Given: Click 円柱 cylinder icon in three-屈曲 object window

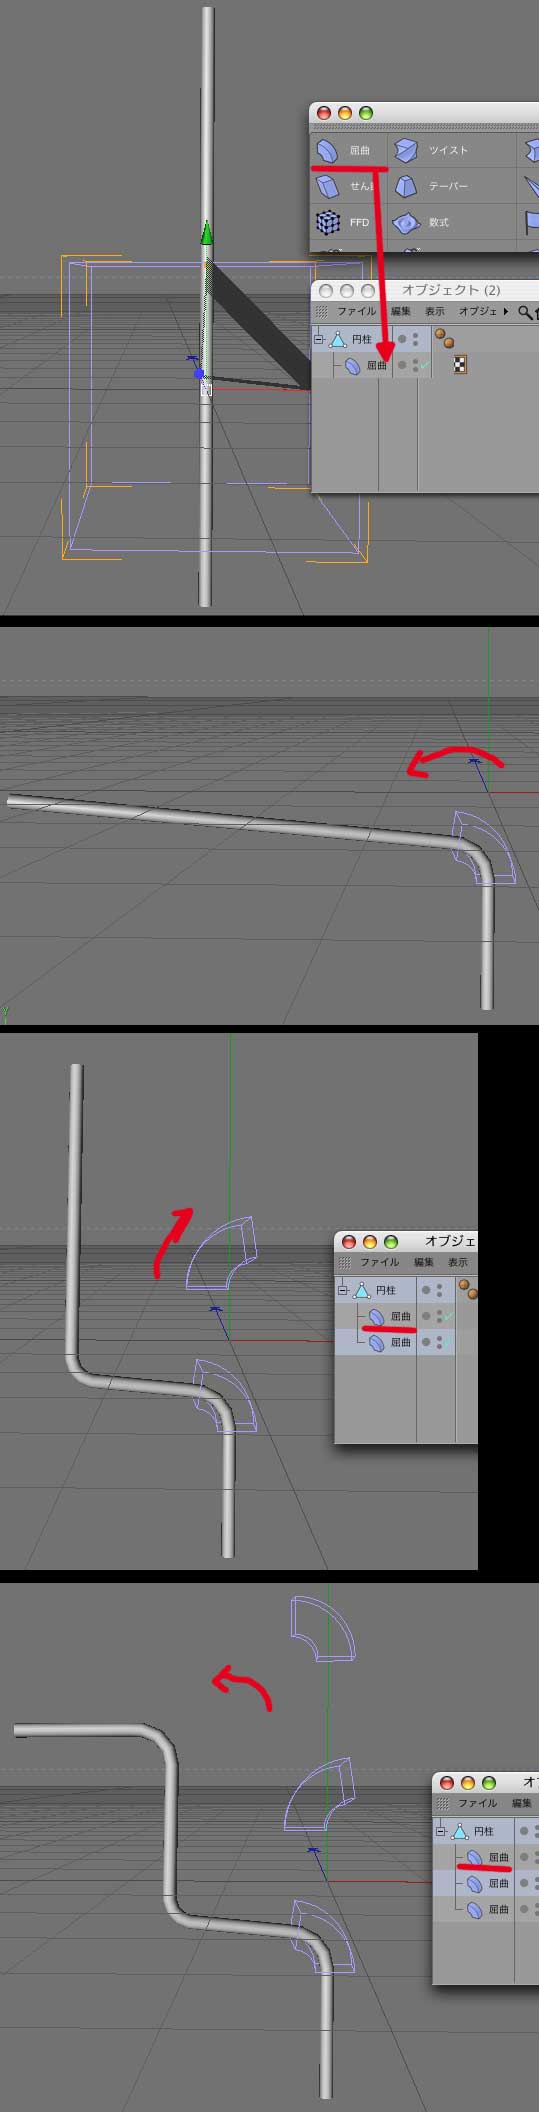Looking at the screenshot, I should pyautogui.click(x=460, y=1831).
